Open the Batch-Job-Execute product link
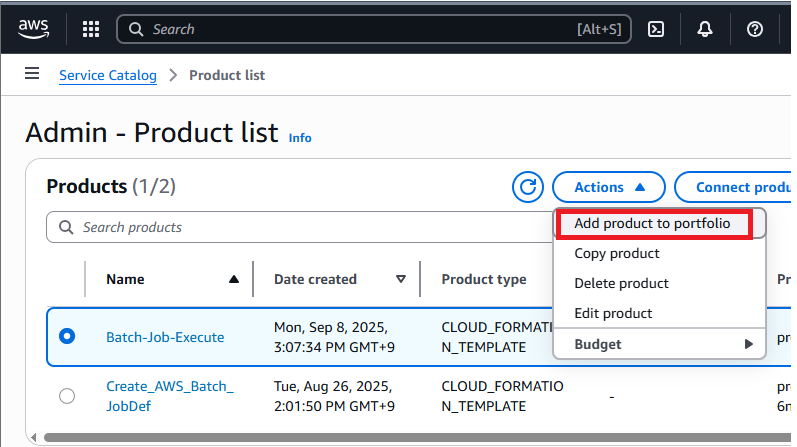The width and height of the screenshot is (797, 447). (165, 337)
